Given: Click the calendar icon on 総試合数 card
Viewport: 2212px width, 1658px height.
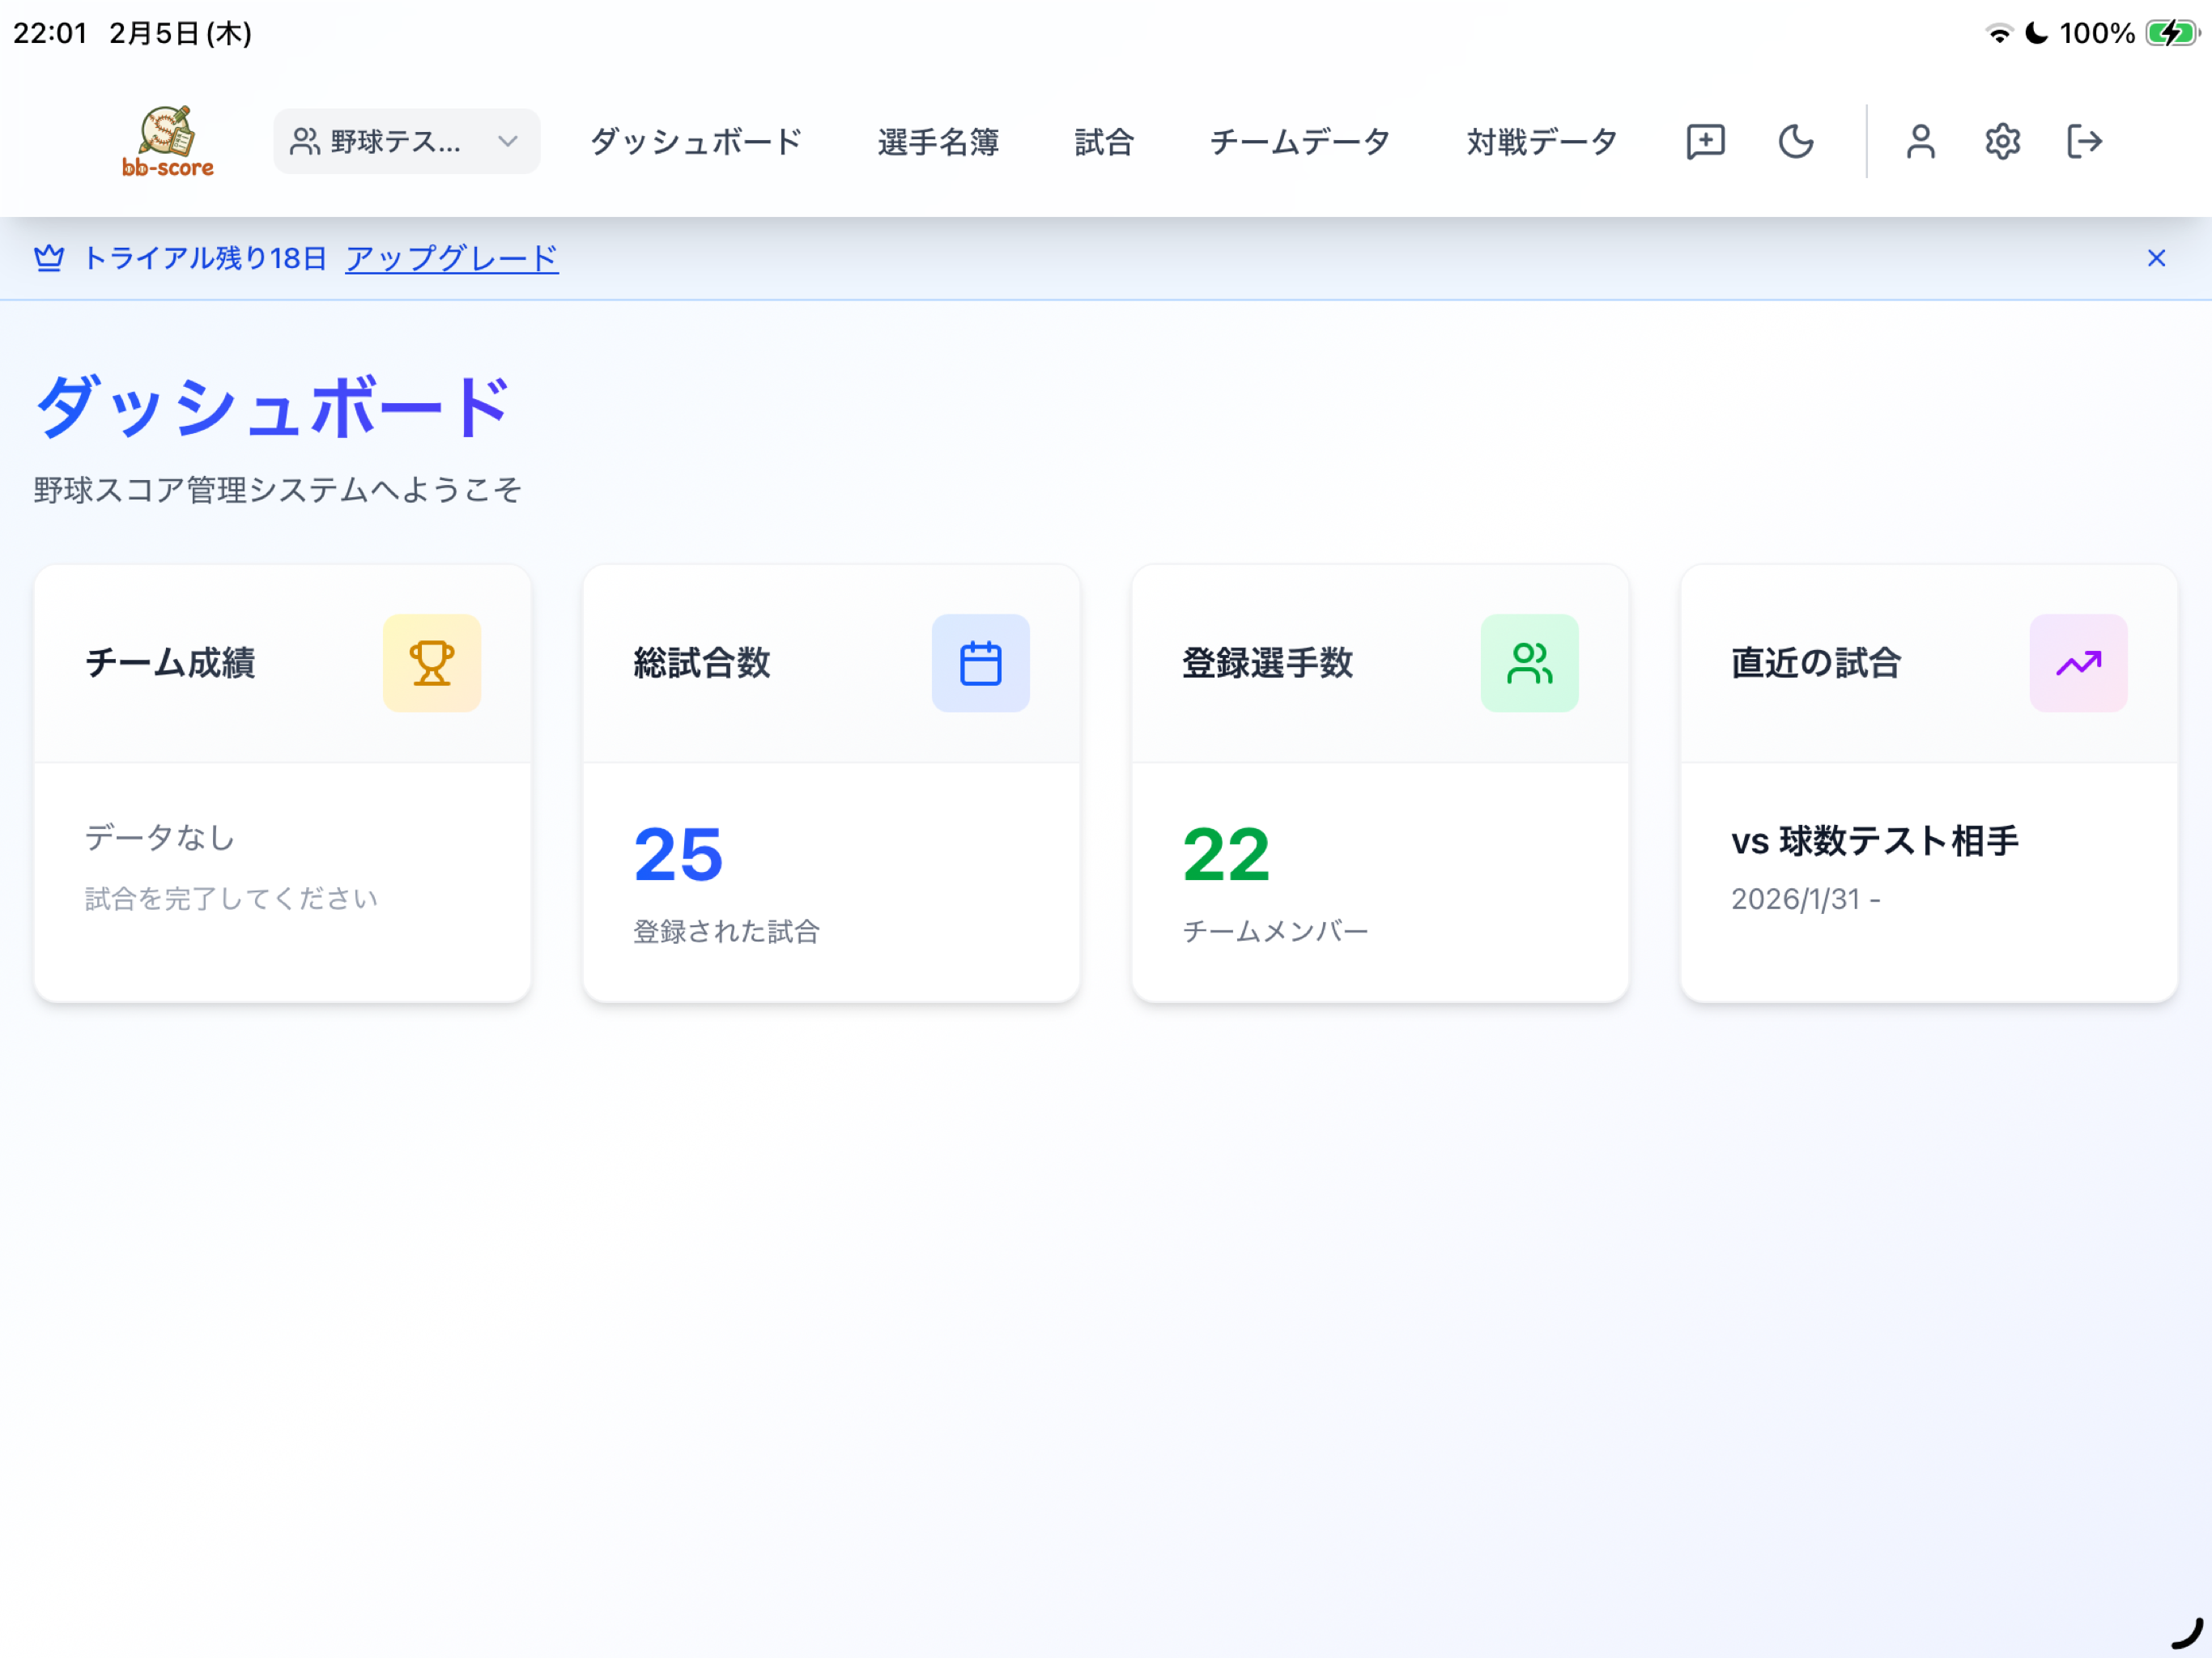Looking at the screenshot, I should tap(980, 663).
